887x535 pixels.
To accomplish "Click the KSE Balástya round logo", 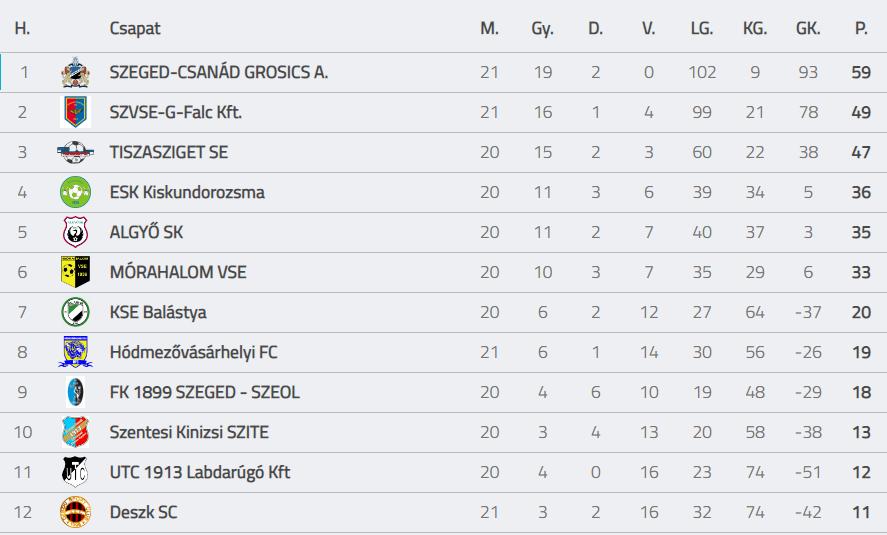I will (x=75, y=312).
